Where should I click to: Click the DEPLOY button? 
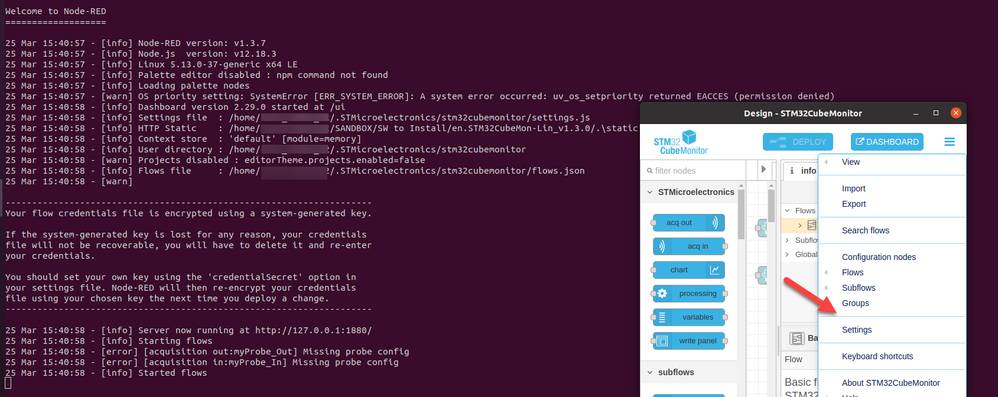(797, 142)
